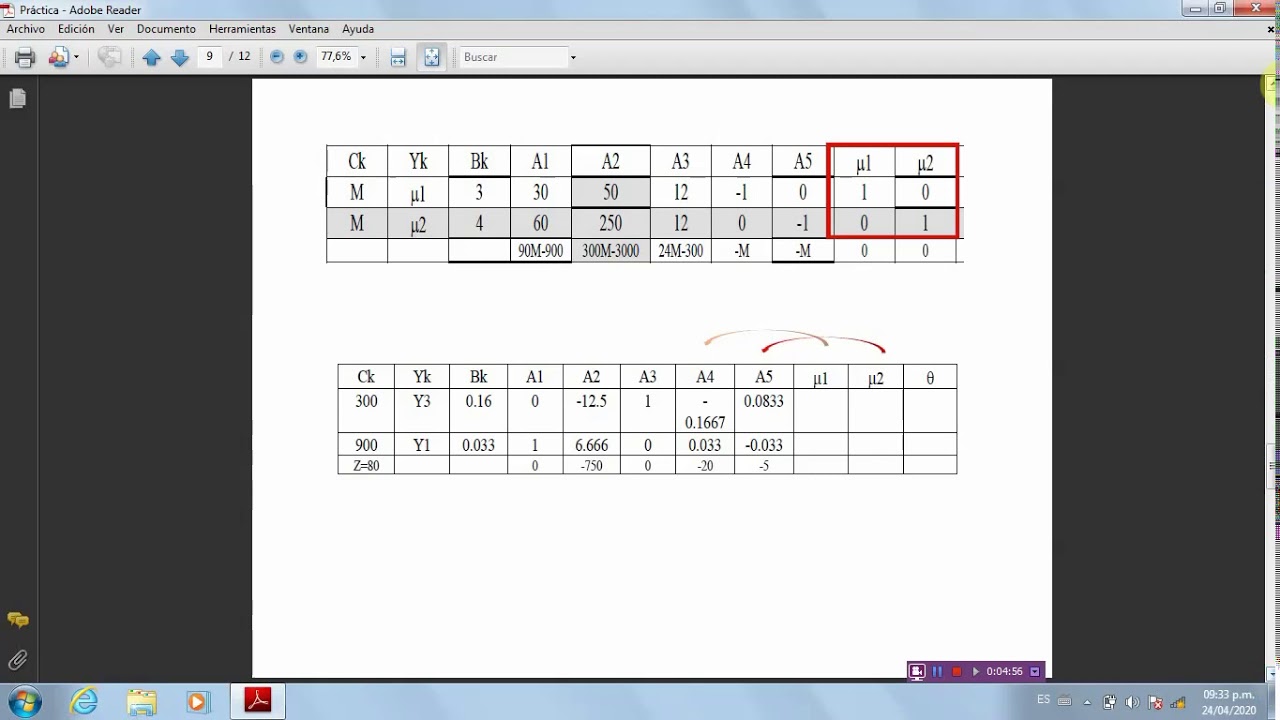Expand the share icon dropdown arrow
Viewport: 1280px width, 720px height.
[x=76, y=58]
